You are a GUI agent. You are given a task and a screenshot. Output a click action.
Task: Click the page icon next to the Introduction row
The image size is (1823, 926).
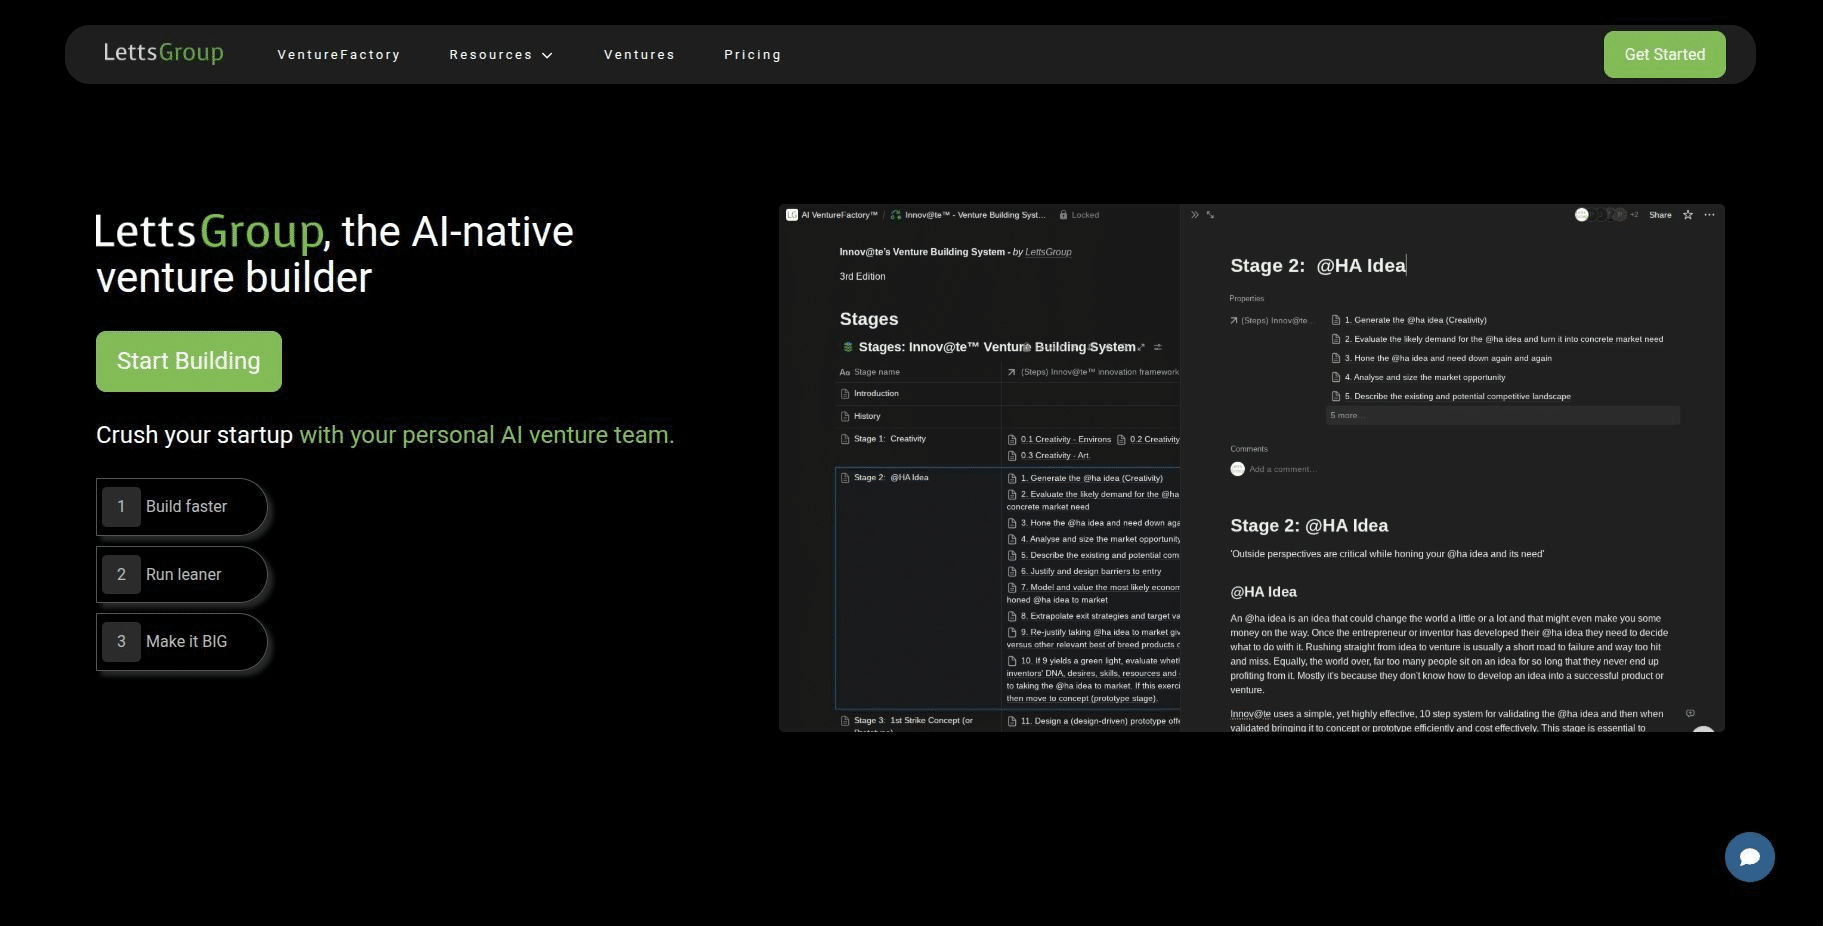[846, 393]
